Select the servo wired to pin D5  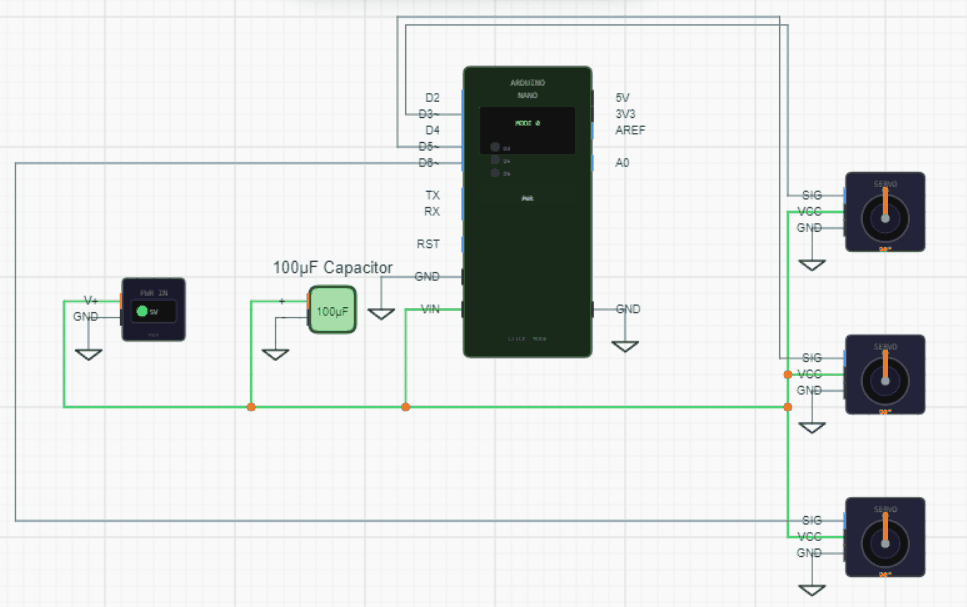tap(885, 374)
